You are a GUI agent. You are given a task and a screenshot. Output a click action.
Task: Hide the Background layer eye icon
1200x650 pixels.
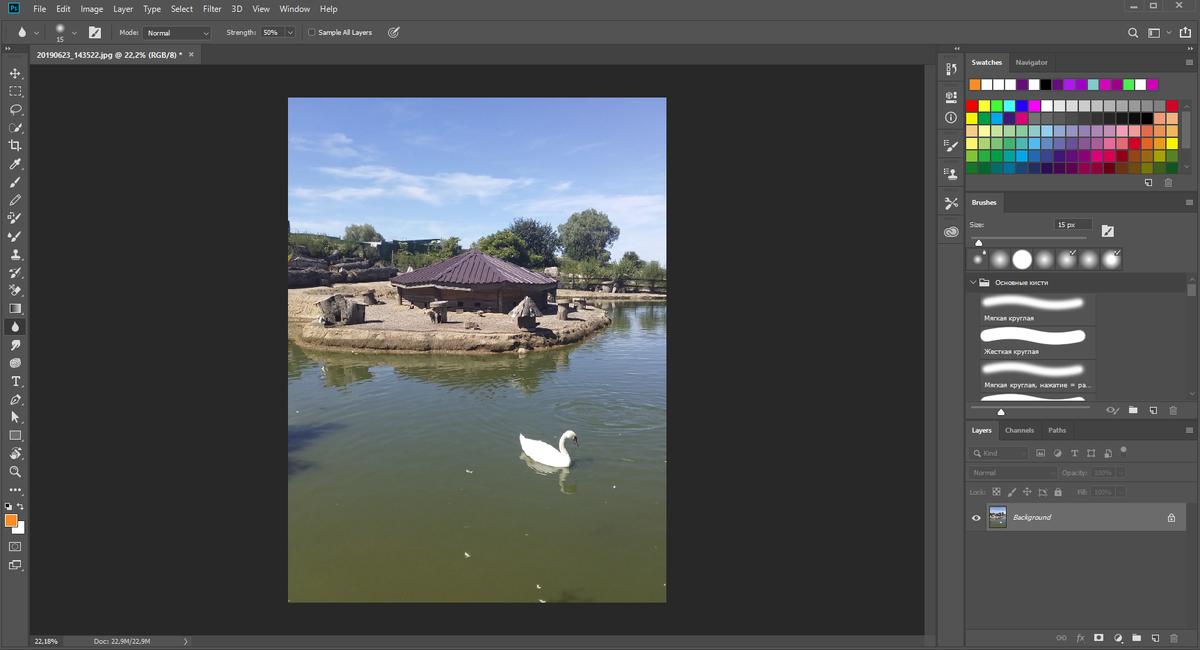(977, 517)
